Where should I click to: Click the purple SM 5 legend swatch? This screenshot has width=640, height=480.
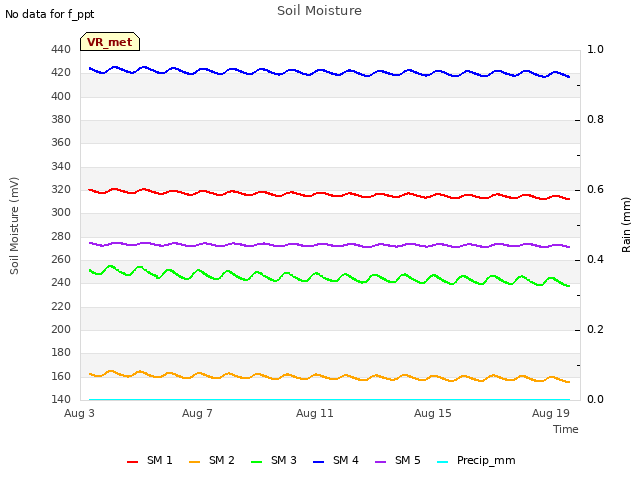[381, 462]
